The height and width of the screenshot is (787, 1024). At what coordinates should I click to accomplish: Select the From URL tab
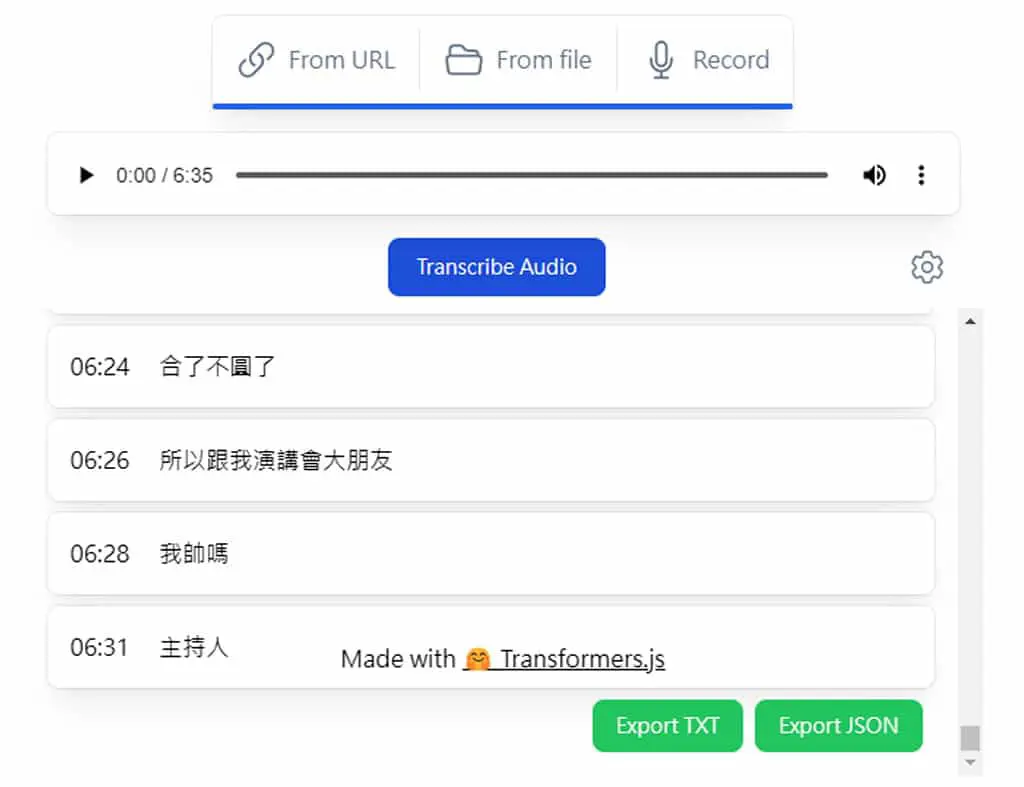317,60
